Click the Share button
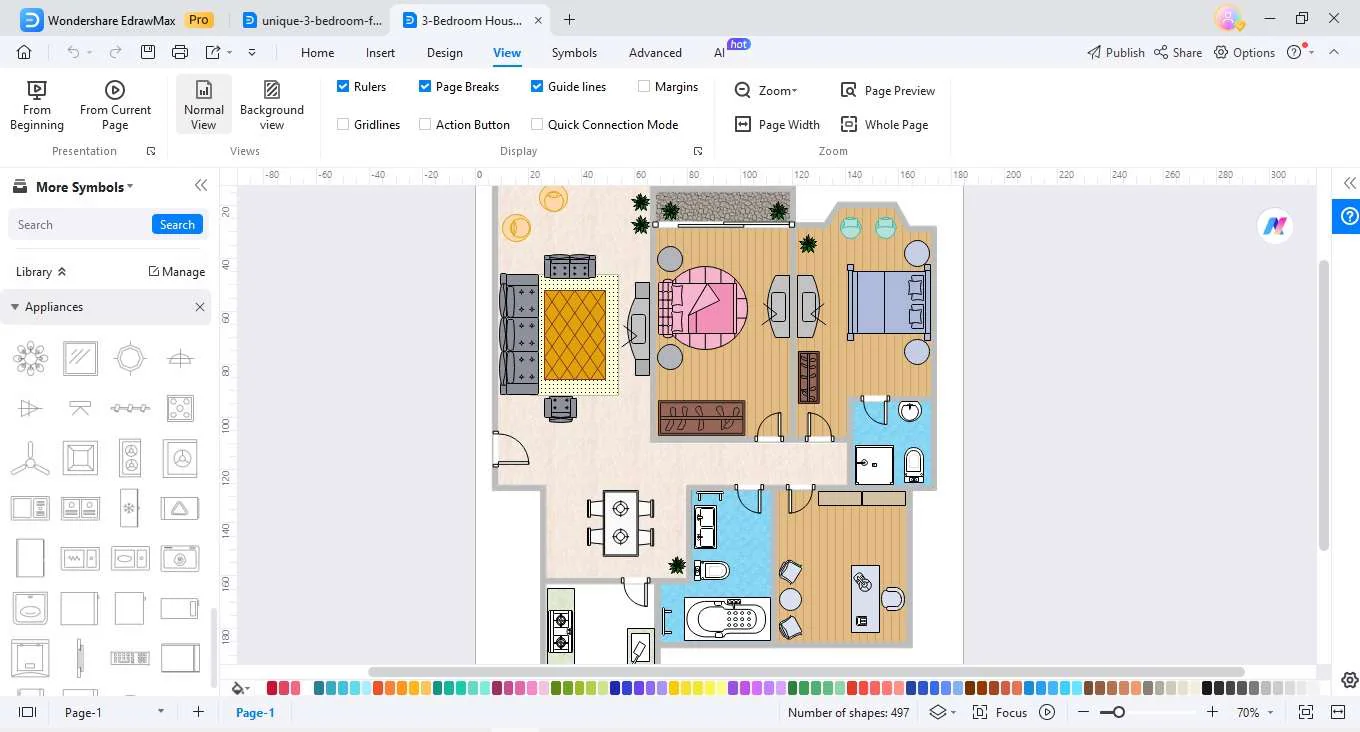 (x=1177, y=53)
